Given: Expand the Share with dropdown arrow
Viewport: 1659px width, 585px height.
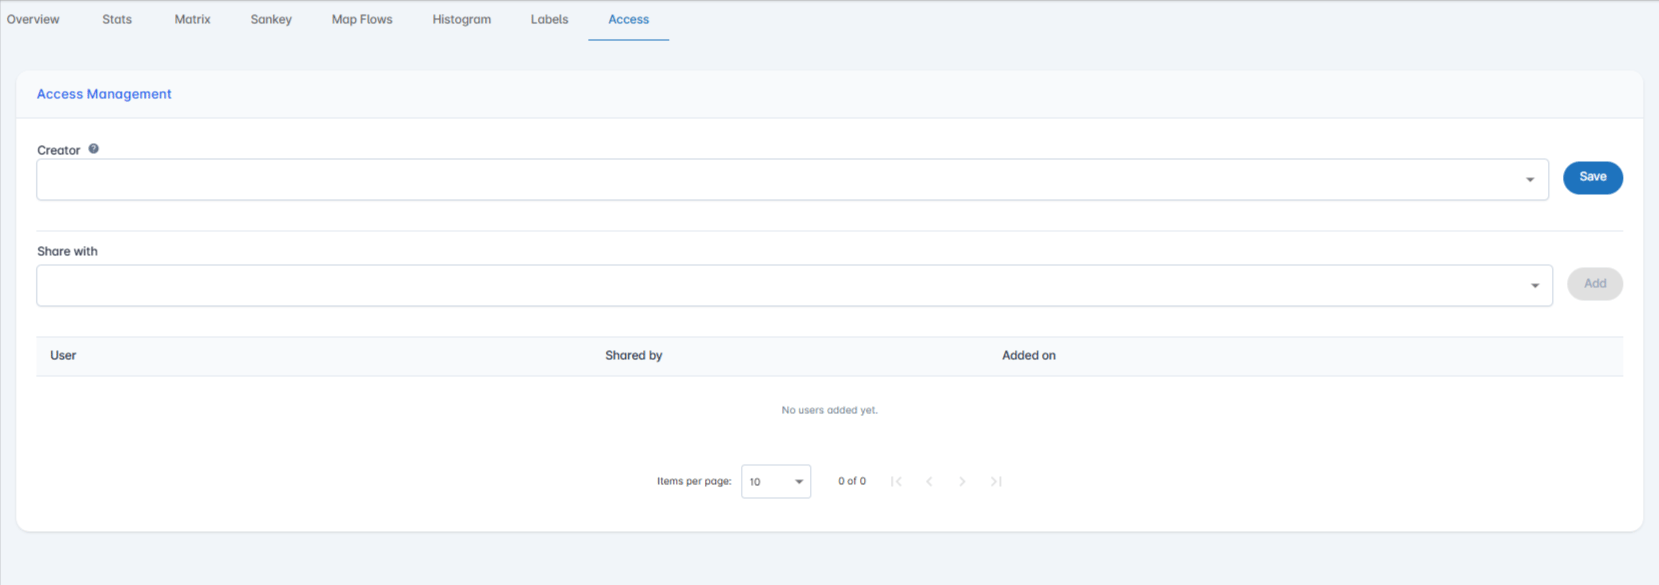Looking at the screenshot, I should (1535, 286).
